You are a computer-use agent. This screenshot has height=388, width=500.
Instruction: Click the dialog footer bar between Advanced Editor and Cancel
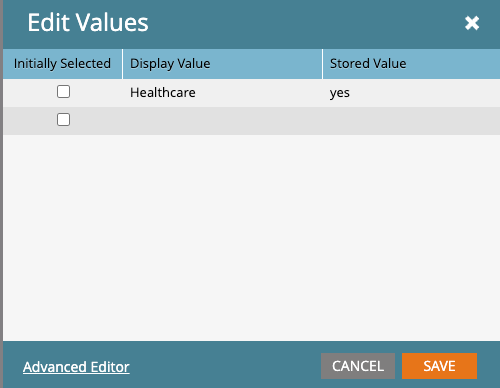pyautogui.click(x=225, y=366)
